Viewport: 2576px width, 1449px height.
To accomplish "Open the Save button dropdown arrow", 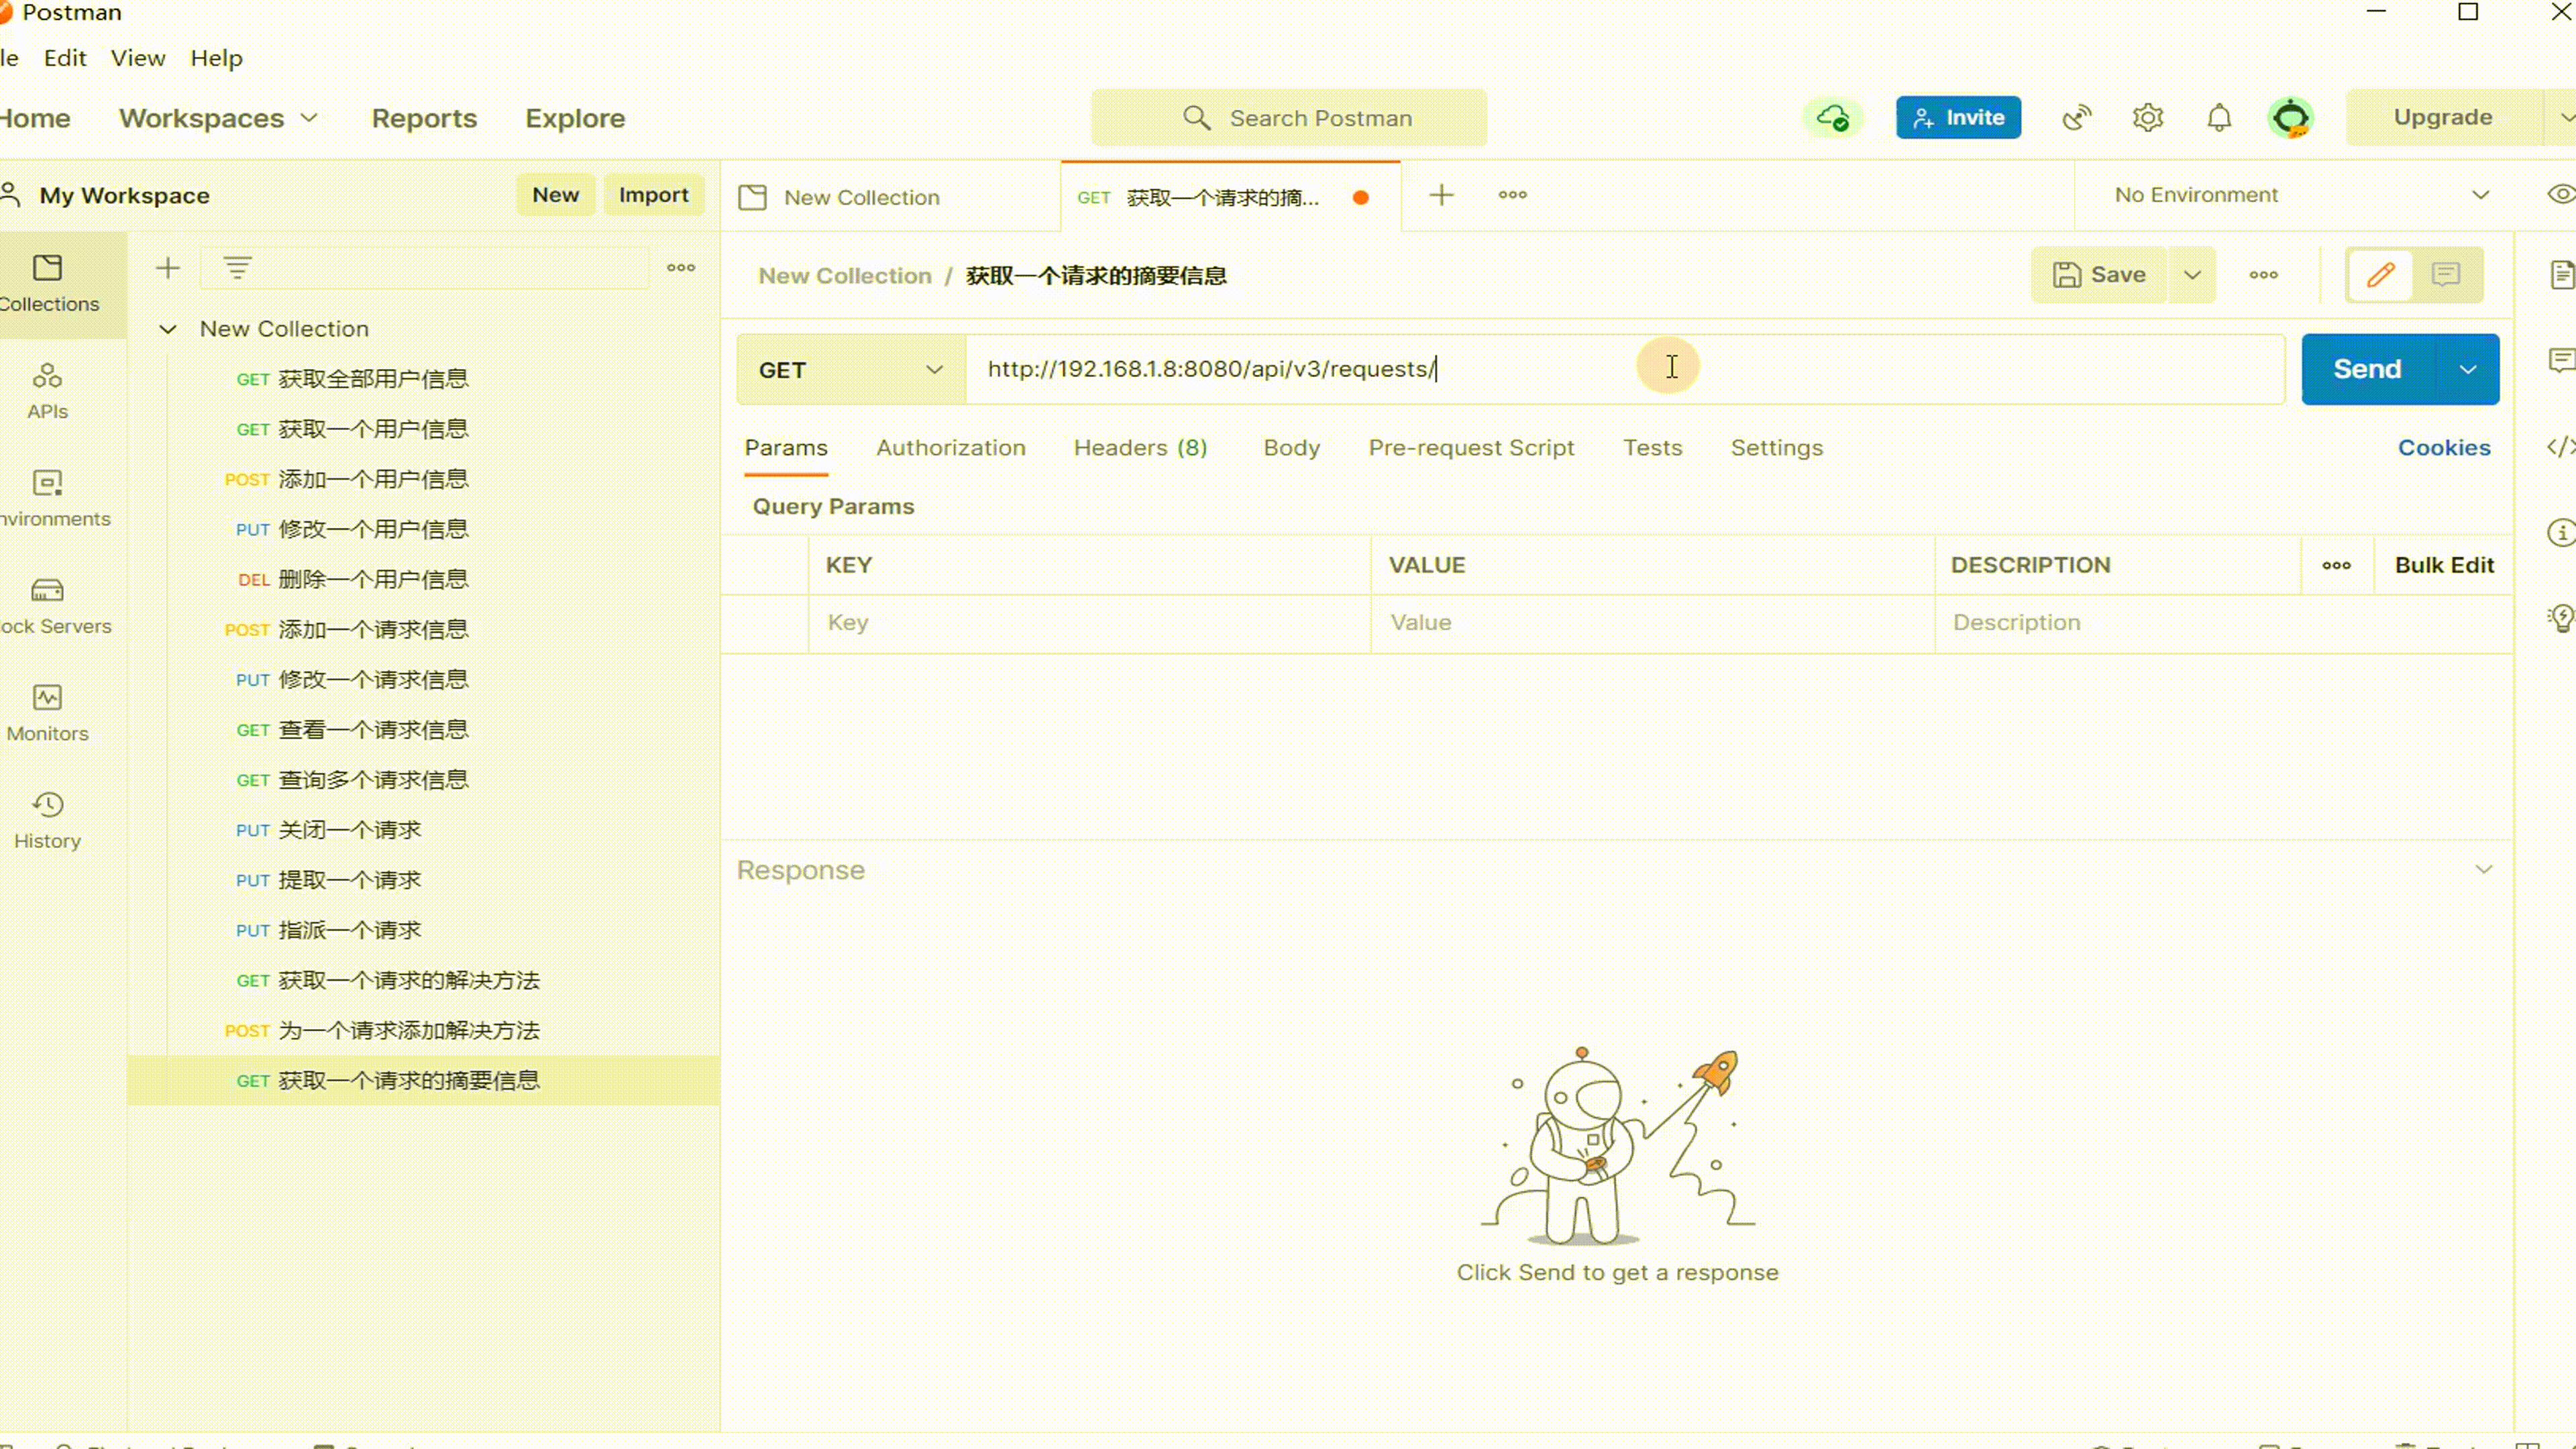I will [2192, 275].
